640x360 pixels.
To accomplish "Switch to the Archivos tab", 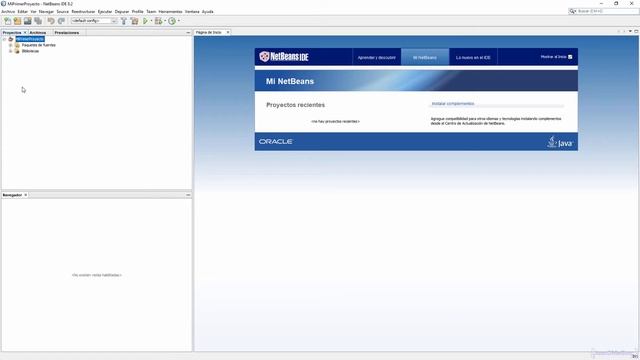I will pyautogui.click(x=38, y=33).
